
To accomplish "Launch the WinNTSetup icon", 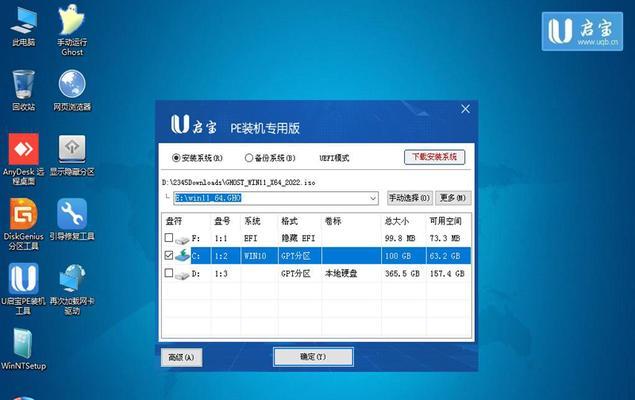I will (x=23, y=349).
